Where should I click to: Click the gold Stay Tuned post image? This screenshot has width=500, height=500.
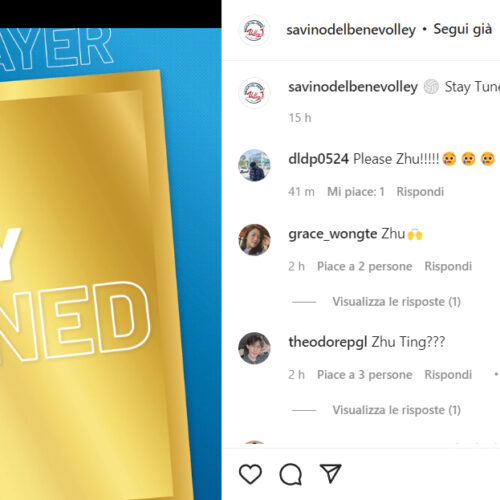pyautogui.click(x=111, y=264)
